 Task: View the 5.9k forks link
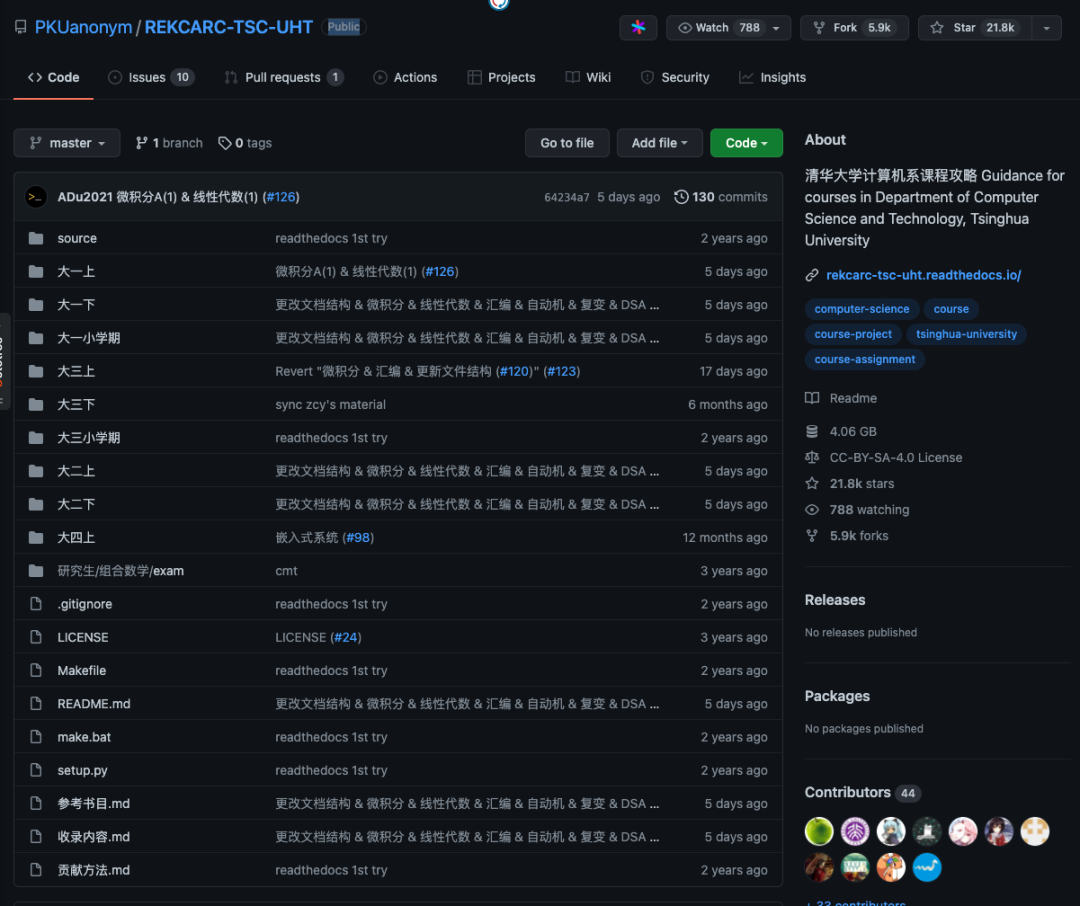tap(858, 536)
